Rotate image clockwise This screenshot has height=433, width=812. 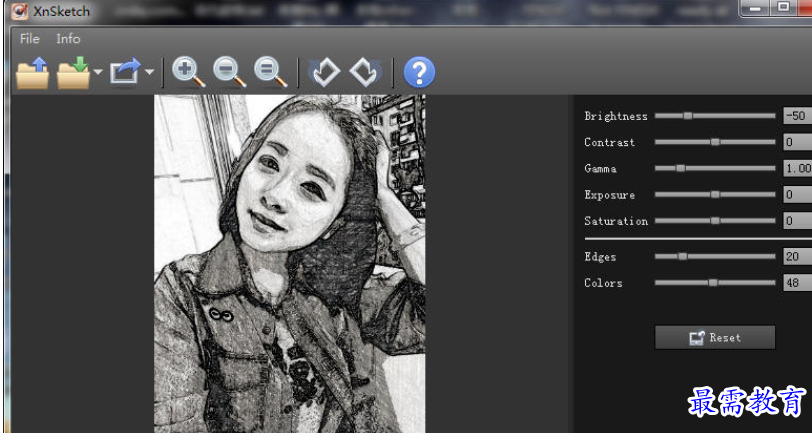point(366,73)
